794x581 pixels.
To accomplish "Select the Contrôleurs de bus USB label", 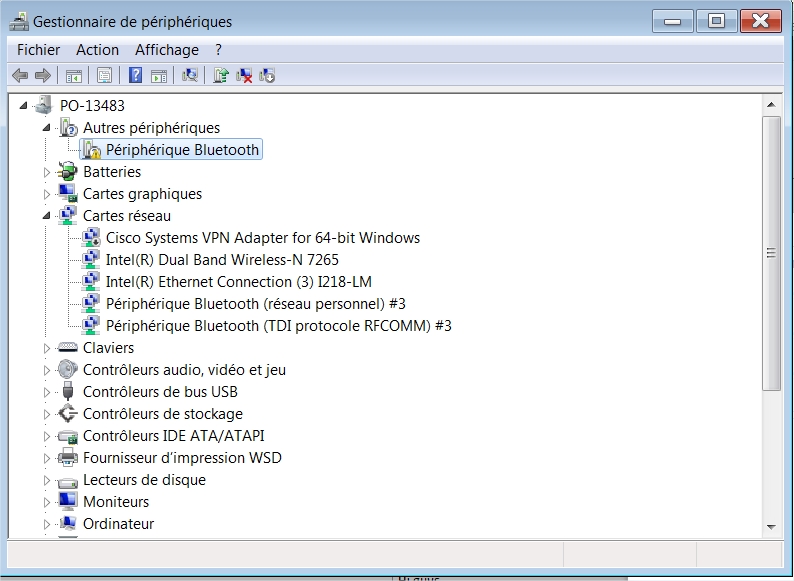I will click(x=160, y=392).
